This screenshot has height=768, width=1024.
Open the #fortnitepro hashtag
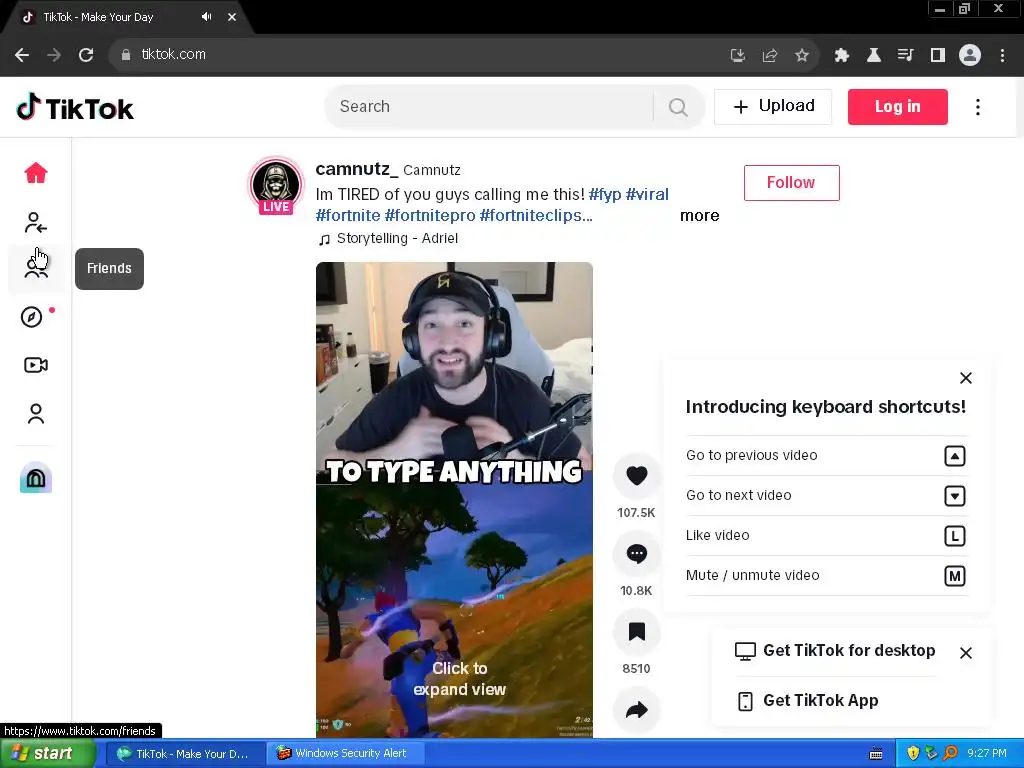pyautogui.click(x=430, y=216)
